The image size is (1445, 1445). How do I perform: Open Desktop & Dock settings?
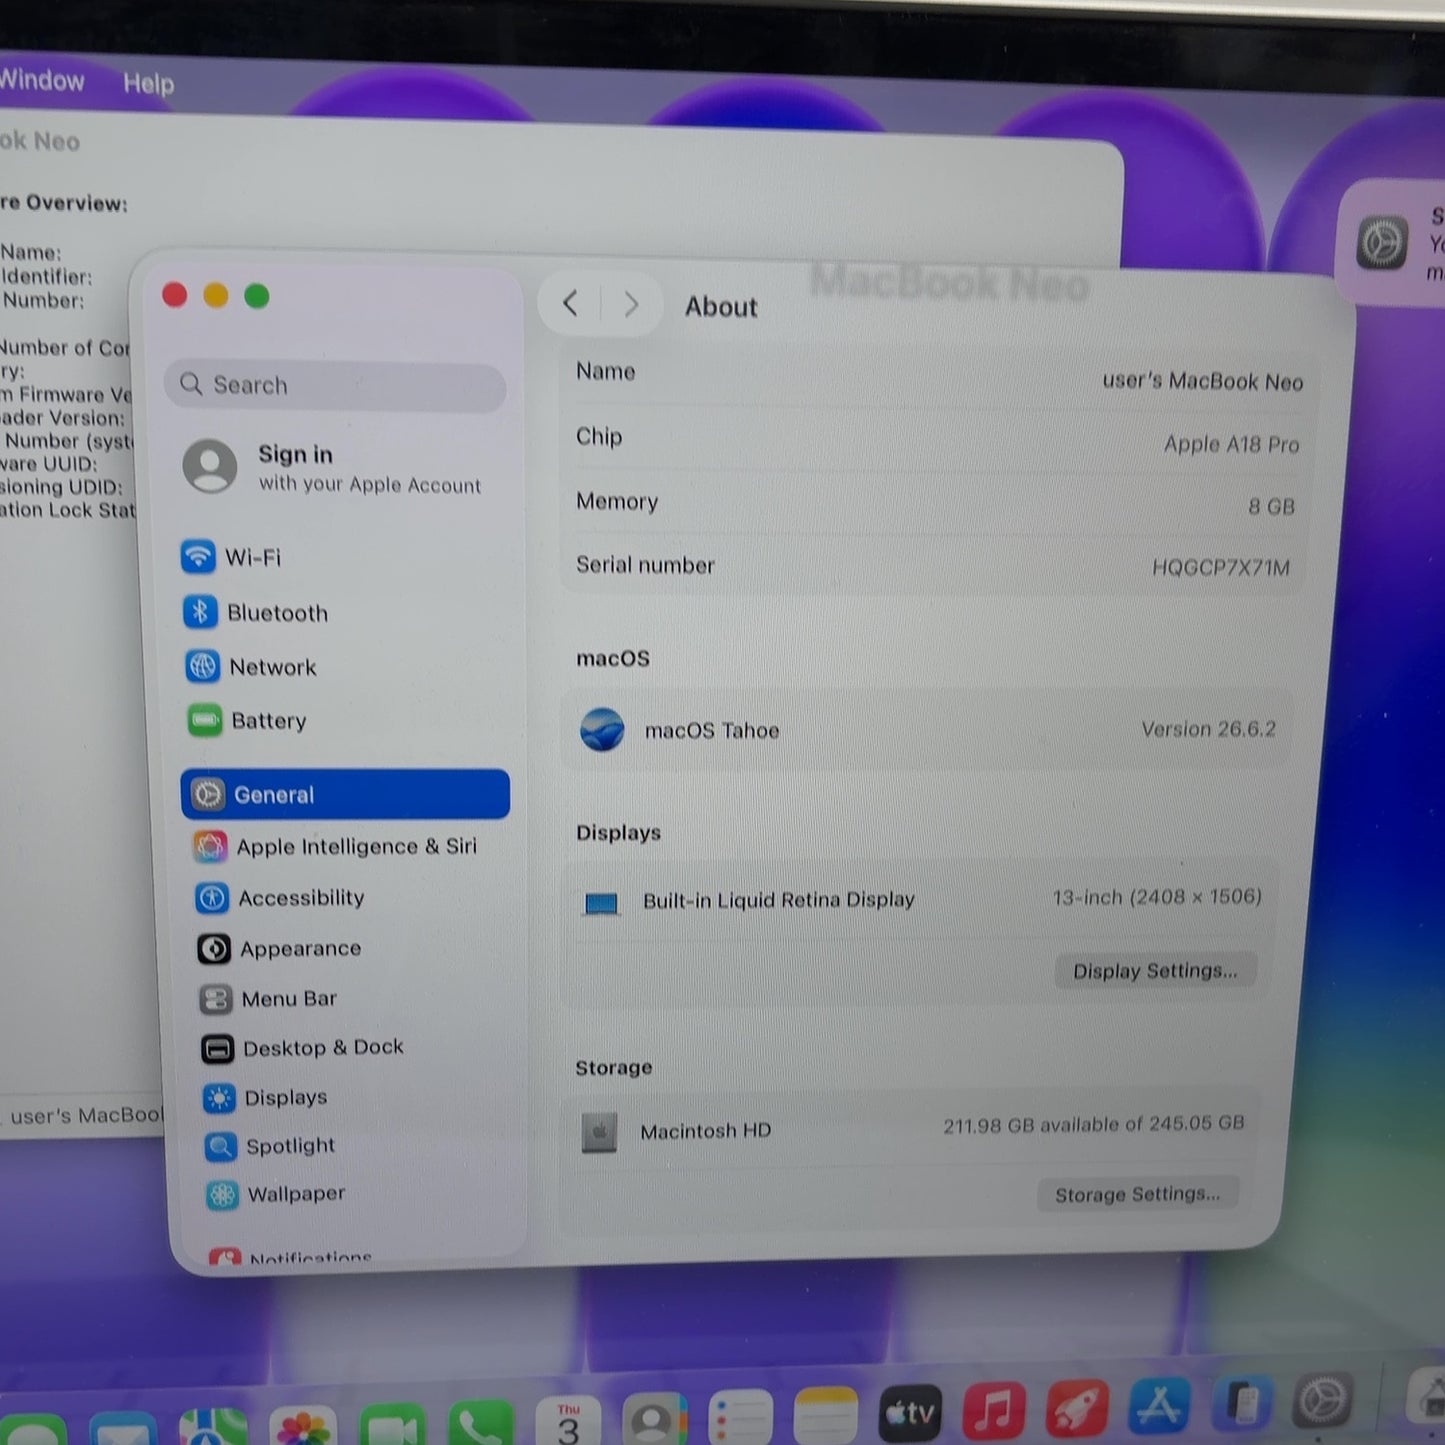point(302,1047)
